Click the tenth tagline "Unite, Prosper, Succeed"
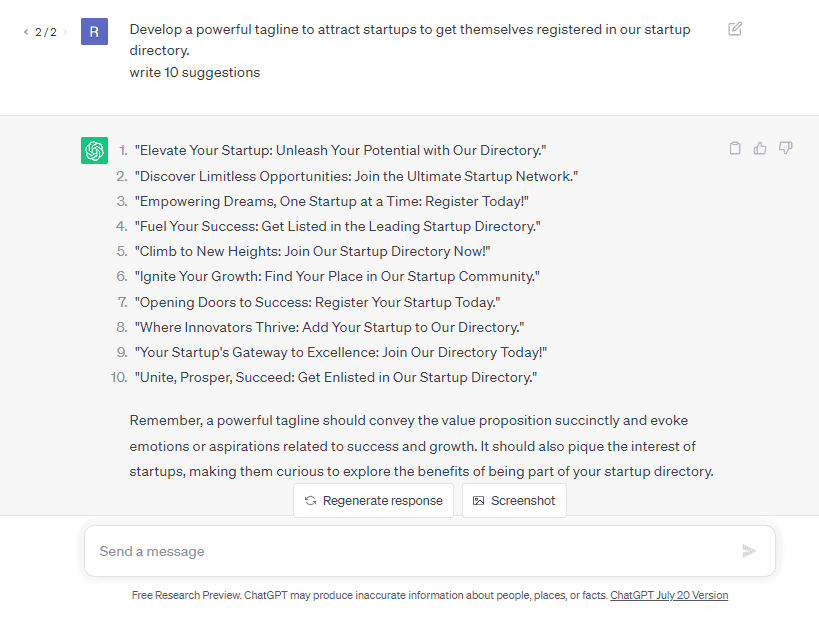Screen dimensions: 819x618 (x=336, y=378)
